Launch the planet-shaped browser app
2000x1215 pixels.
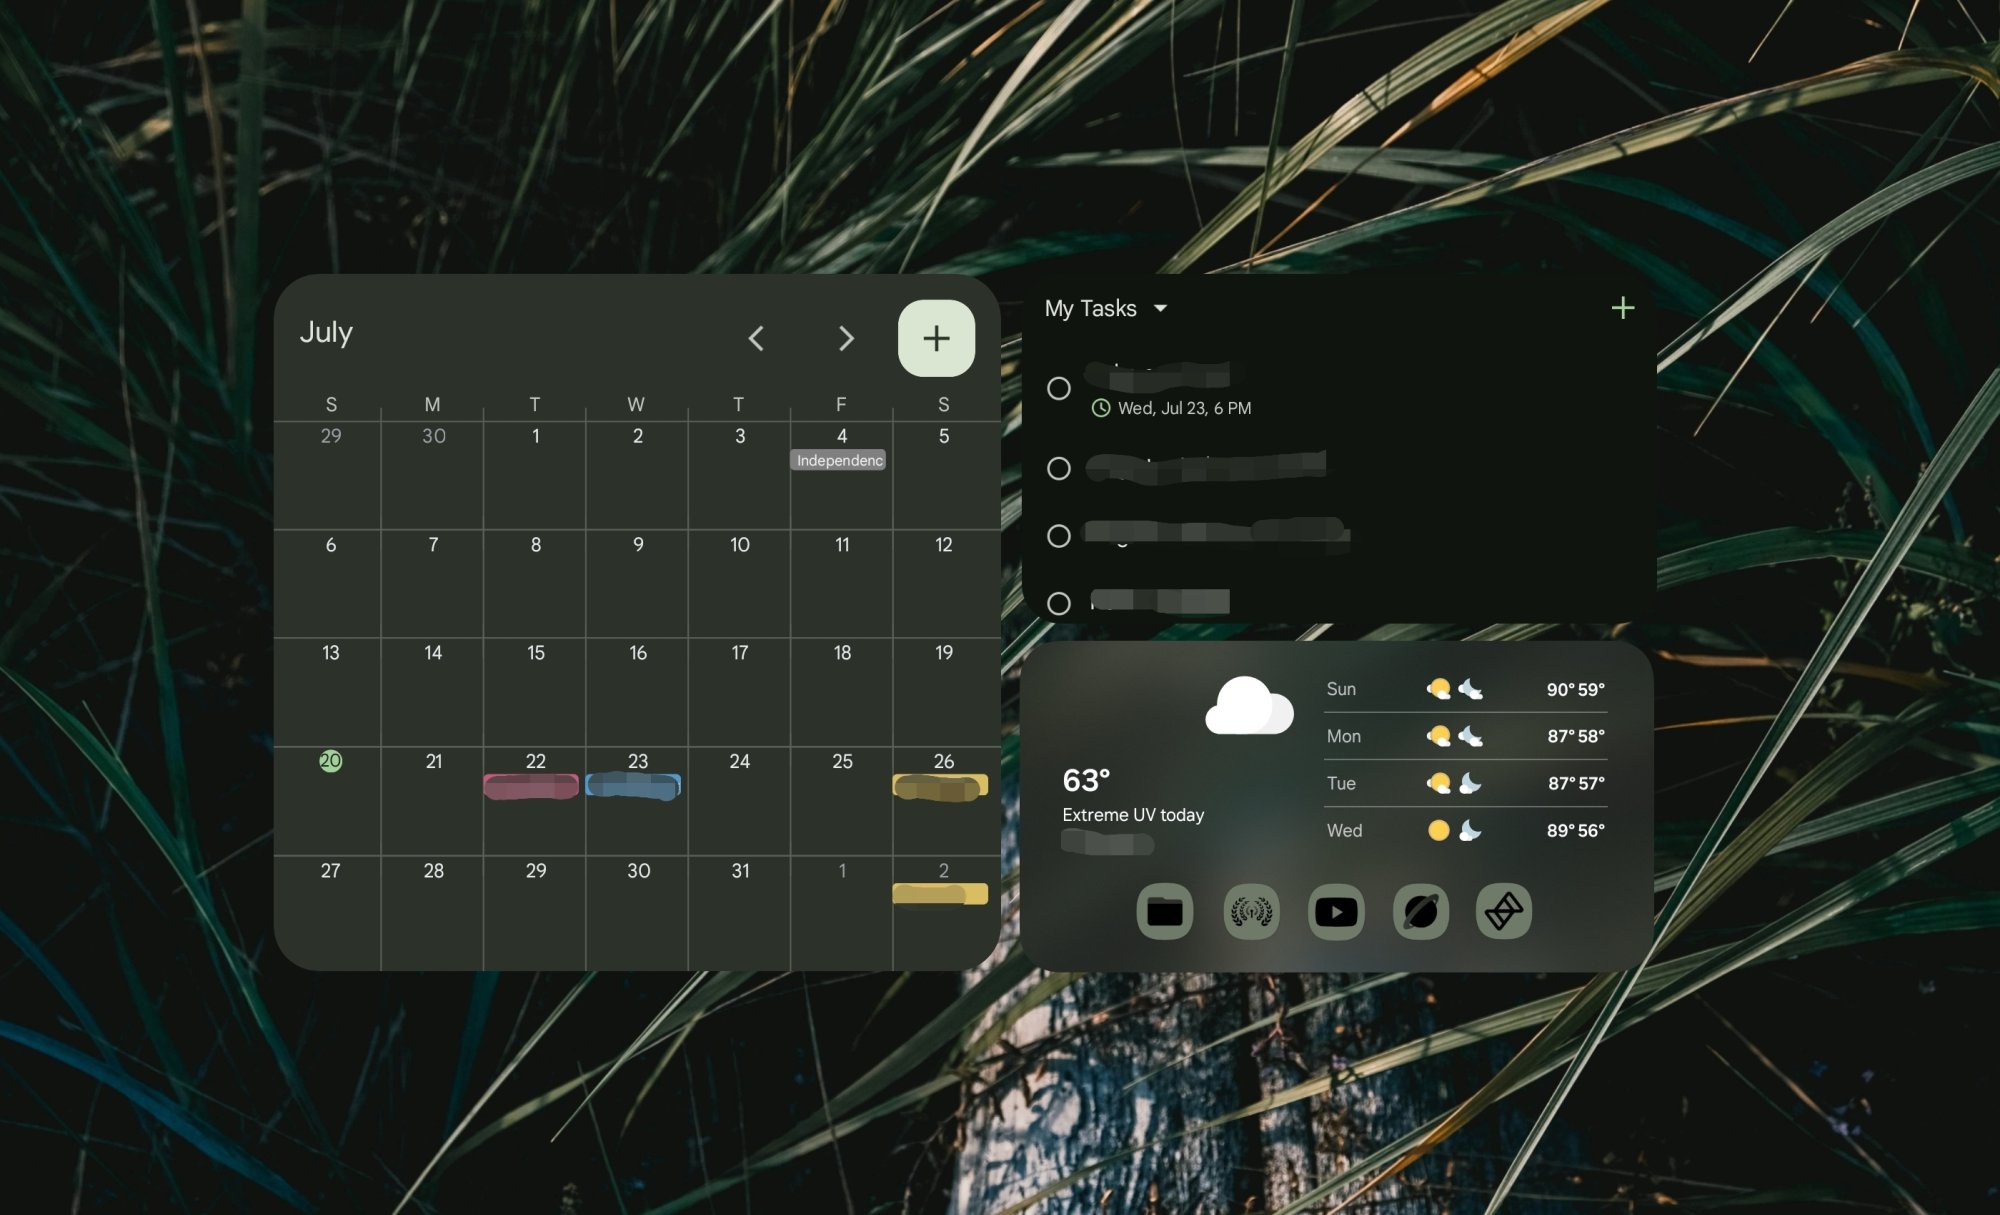[x=1422, y=911]
